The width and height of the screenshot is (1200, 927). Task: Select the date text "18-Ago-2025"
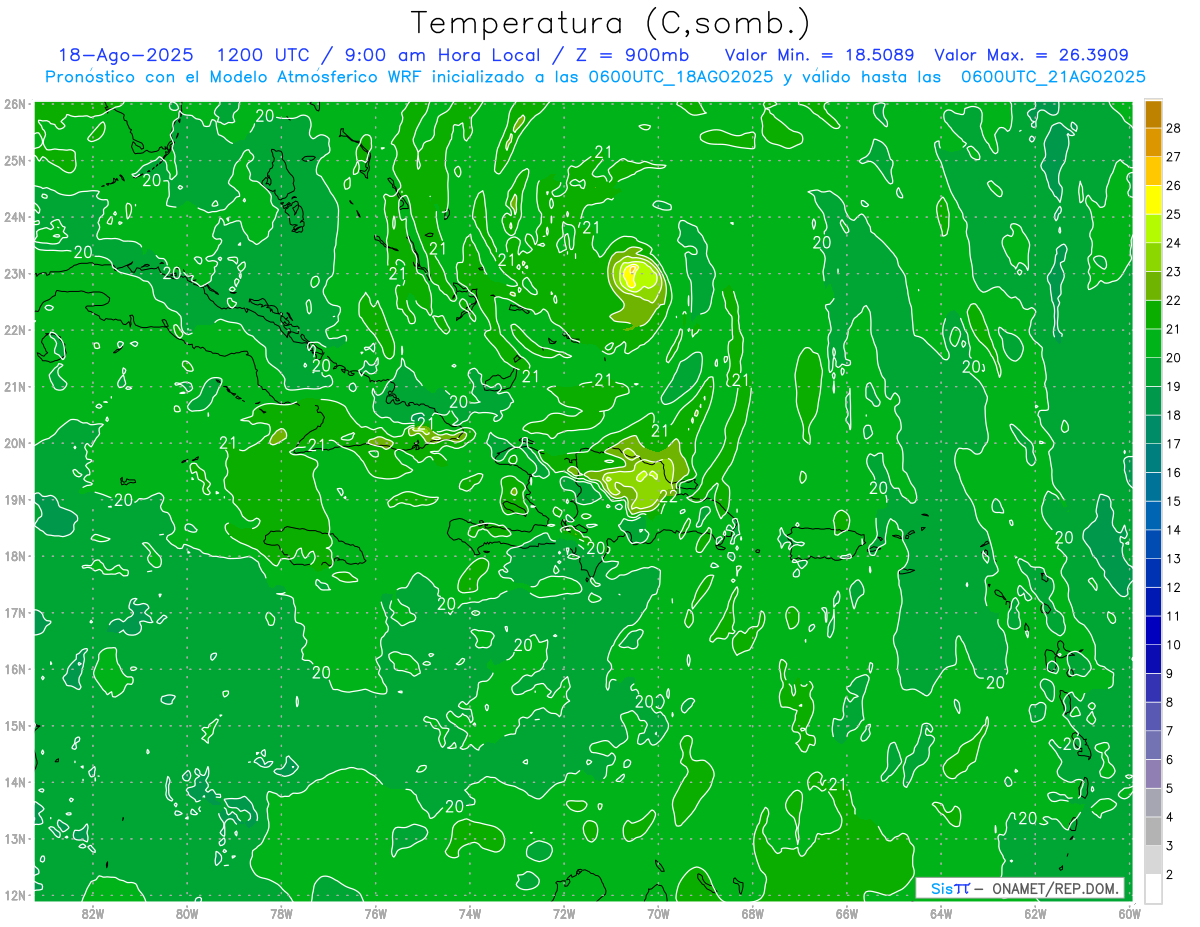click(x=126, y=55)
